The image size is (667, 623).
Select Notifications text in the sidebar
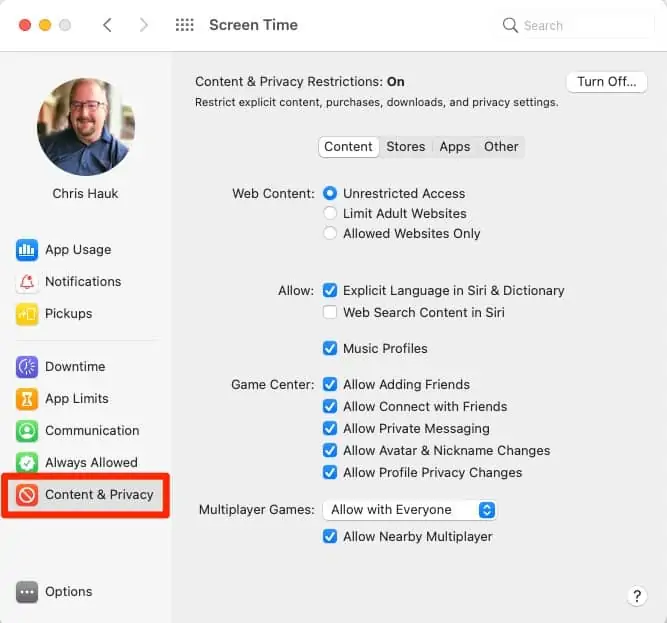tap(83, 282)
